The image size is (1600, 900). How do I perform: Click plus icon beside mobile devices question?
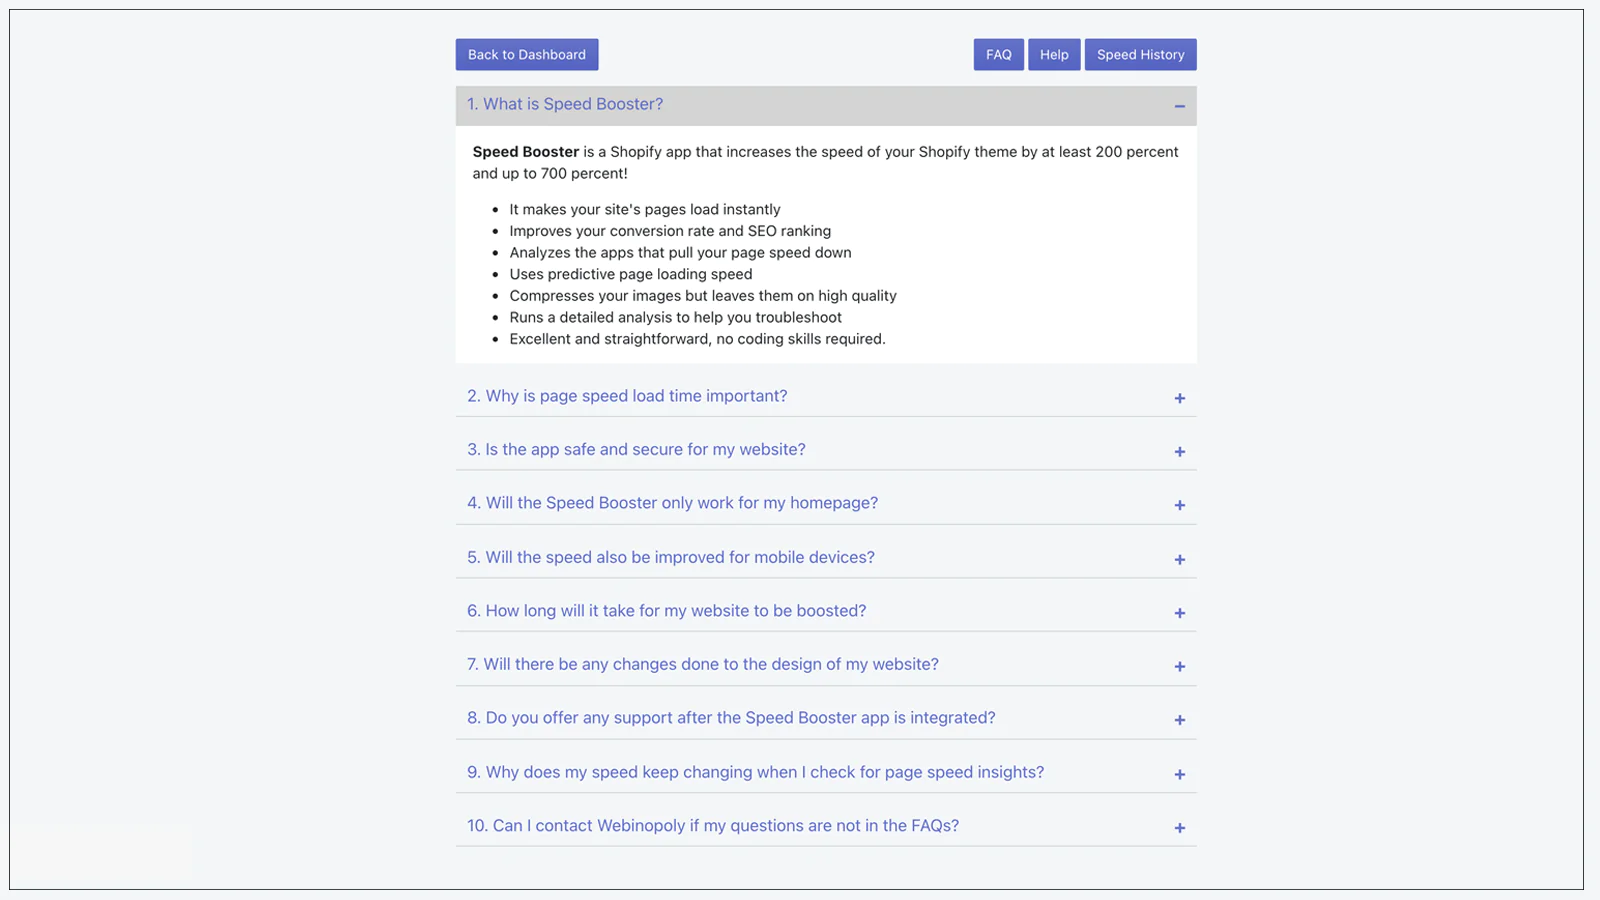(x=1180, y=559)
